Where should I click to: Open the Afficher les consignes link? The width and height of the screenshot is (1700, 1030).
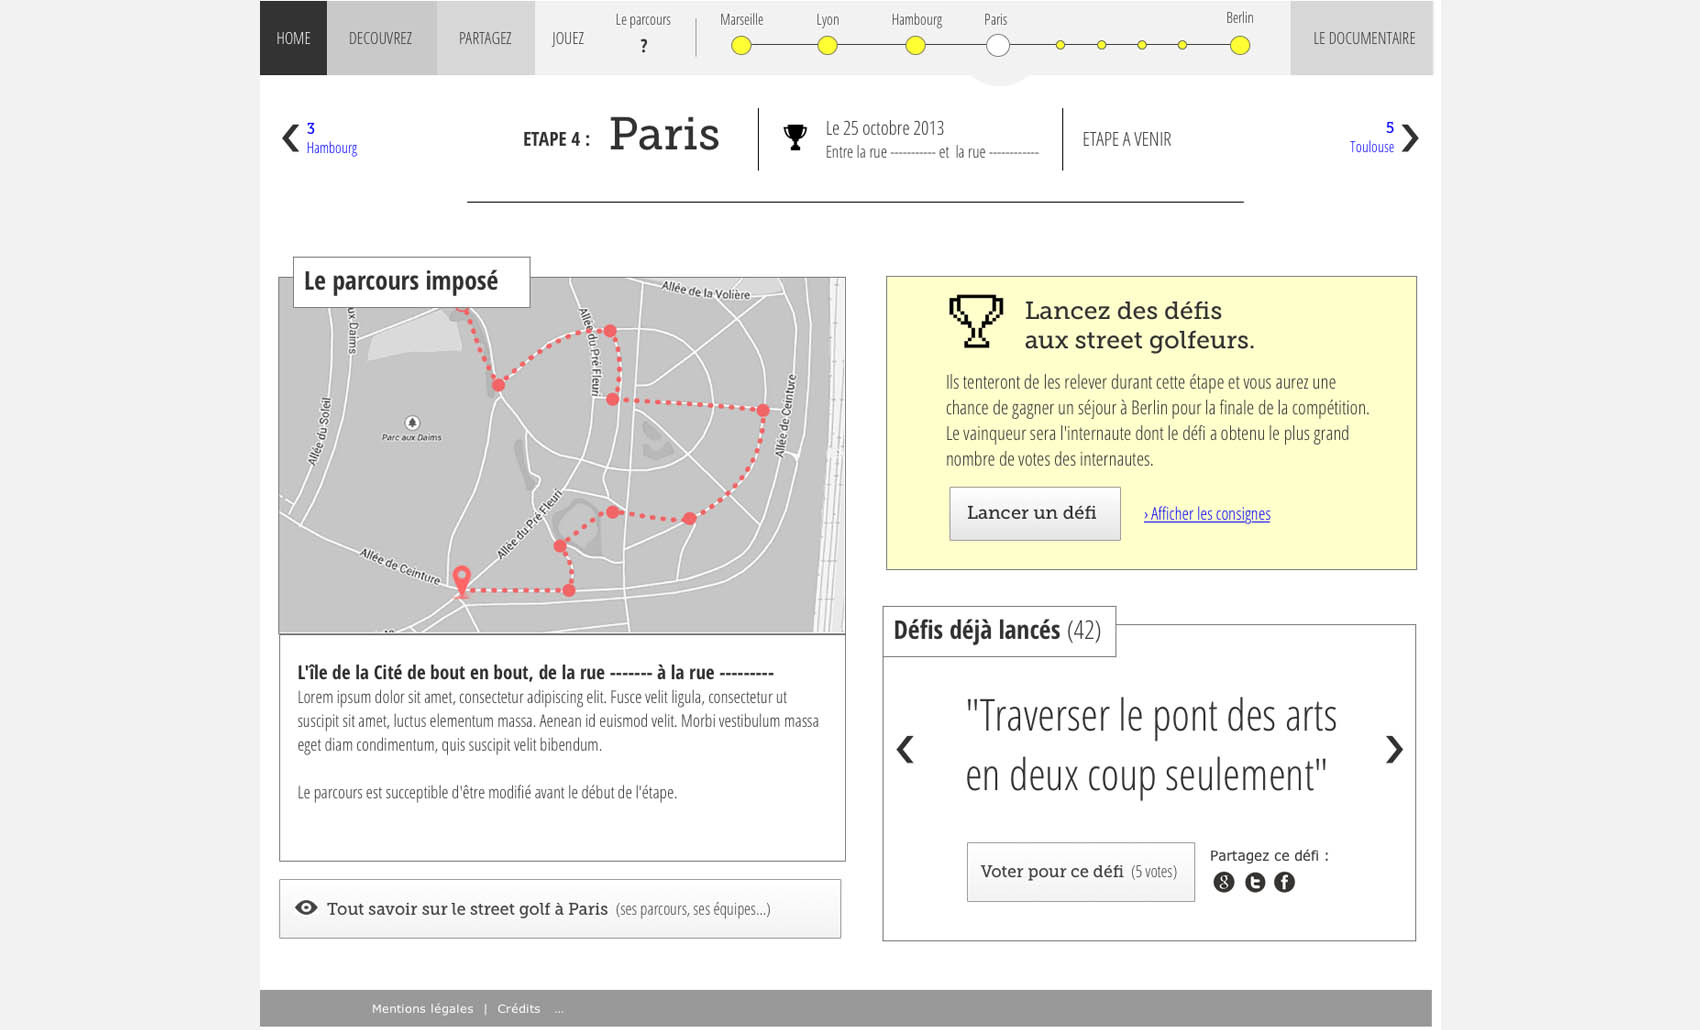tap(1207, 514)
